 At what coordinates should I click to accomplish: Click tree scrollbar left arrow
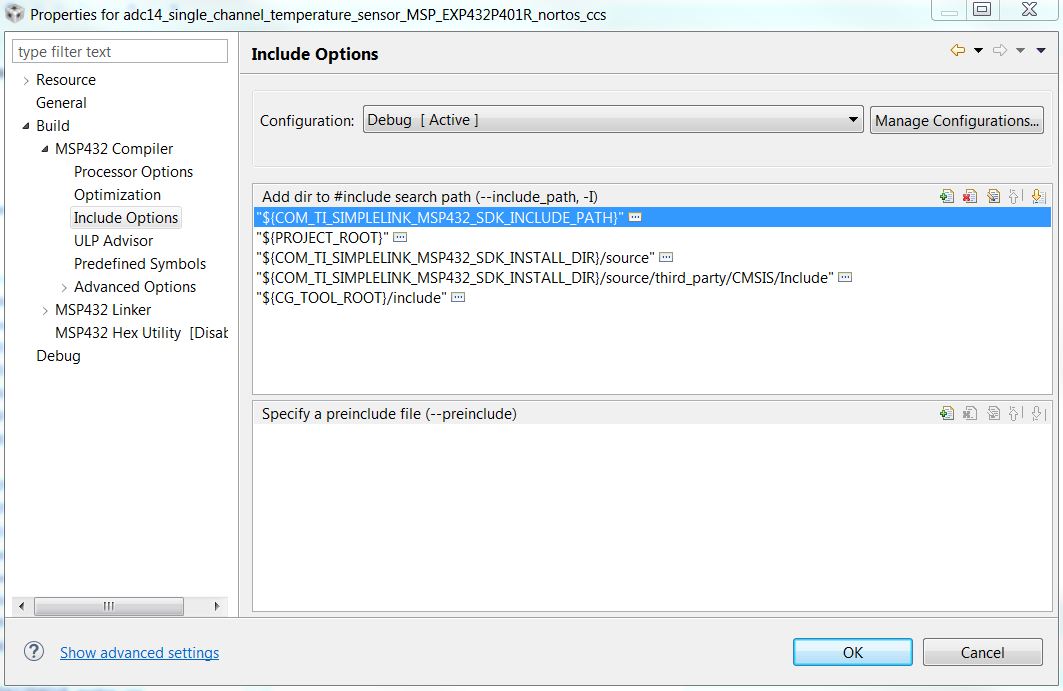coord(22,606)
